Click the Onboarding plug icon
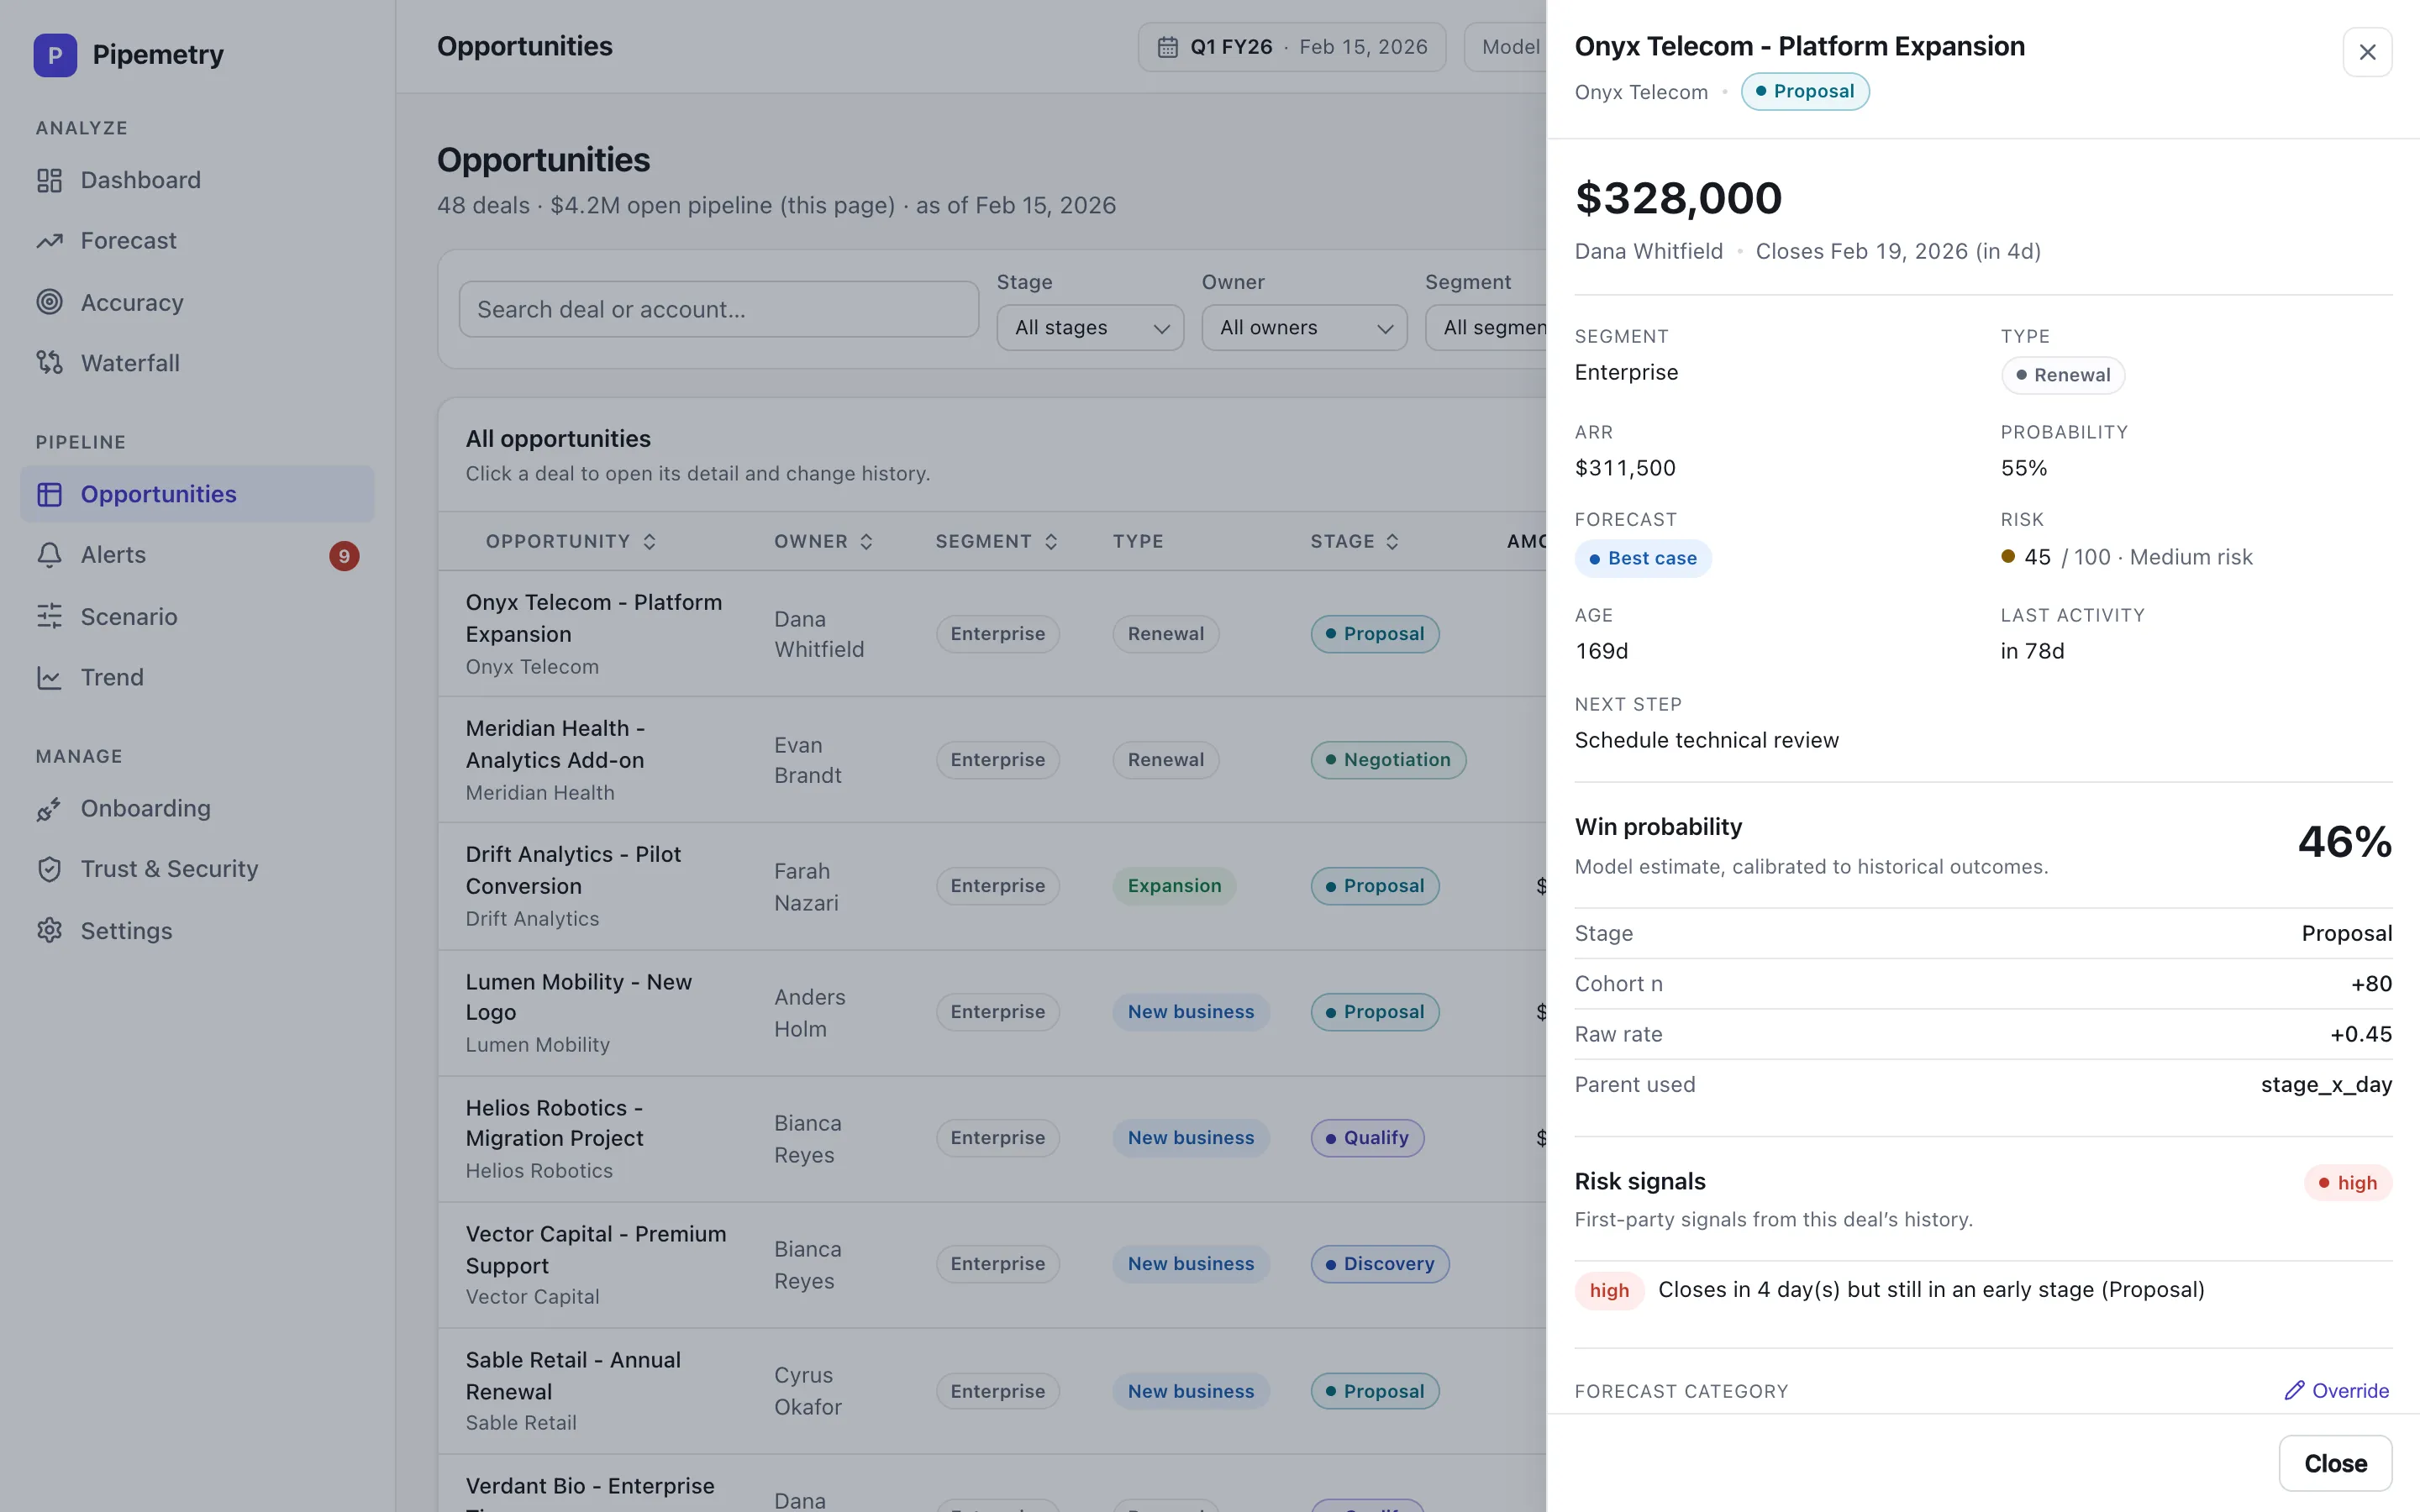The height and width of the screenshot is (1512, 2420). tap(49, 808)
